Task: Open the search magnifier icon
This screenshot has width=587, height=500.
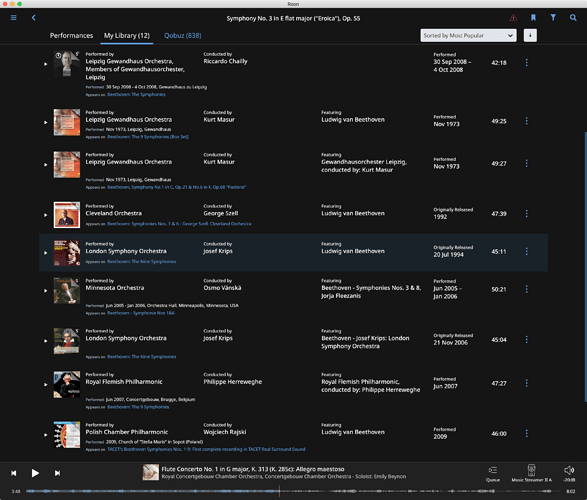Action: click(x=573, y=18)
